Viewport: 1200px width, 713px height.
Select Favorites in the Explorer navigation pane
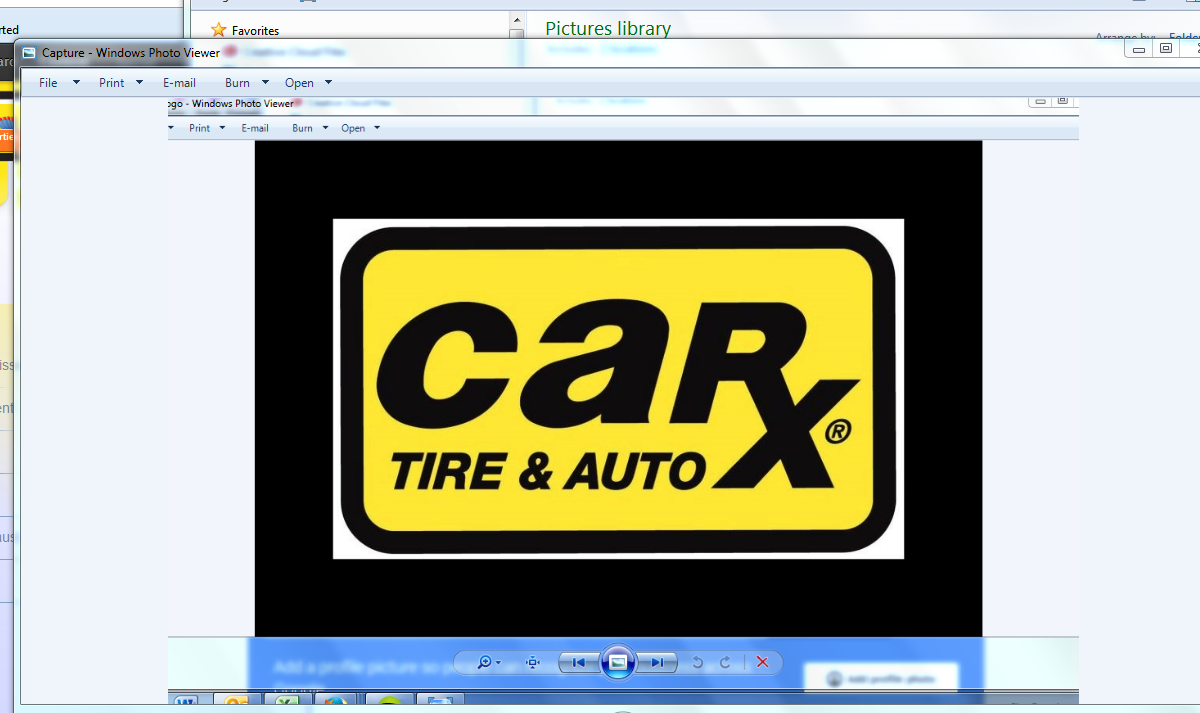tap(255, 31)
